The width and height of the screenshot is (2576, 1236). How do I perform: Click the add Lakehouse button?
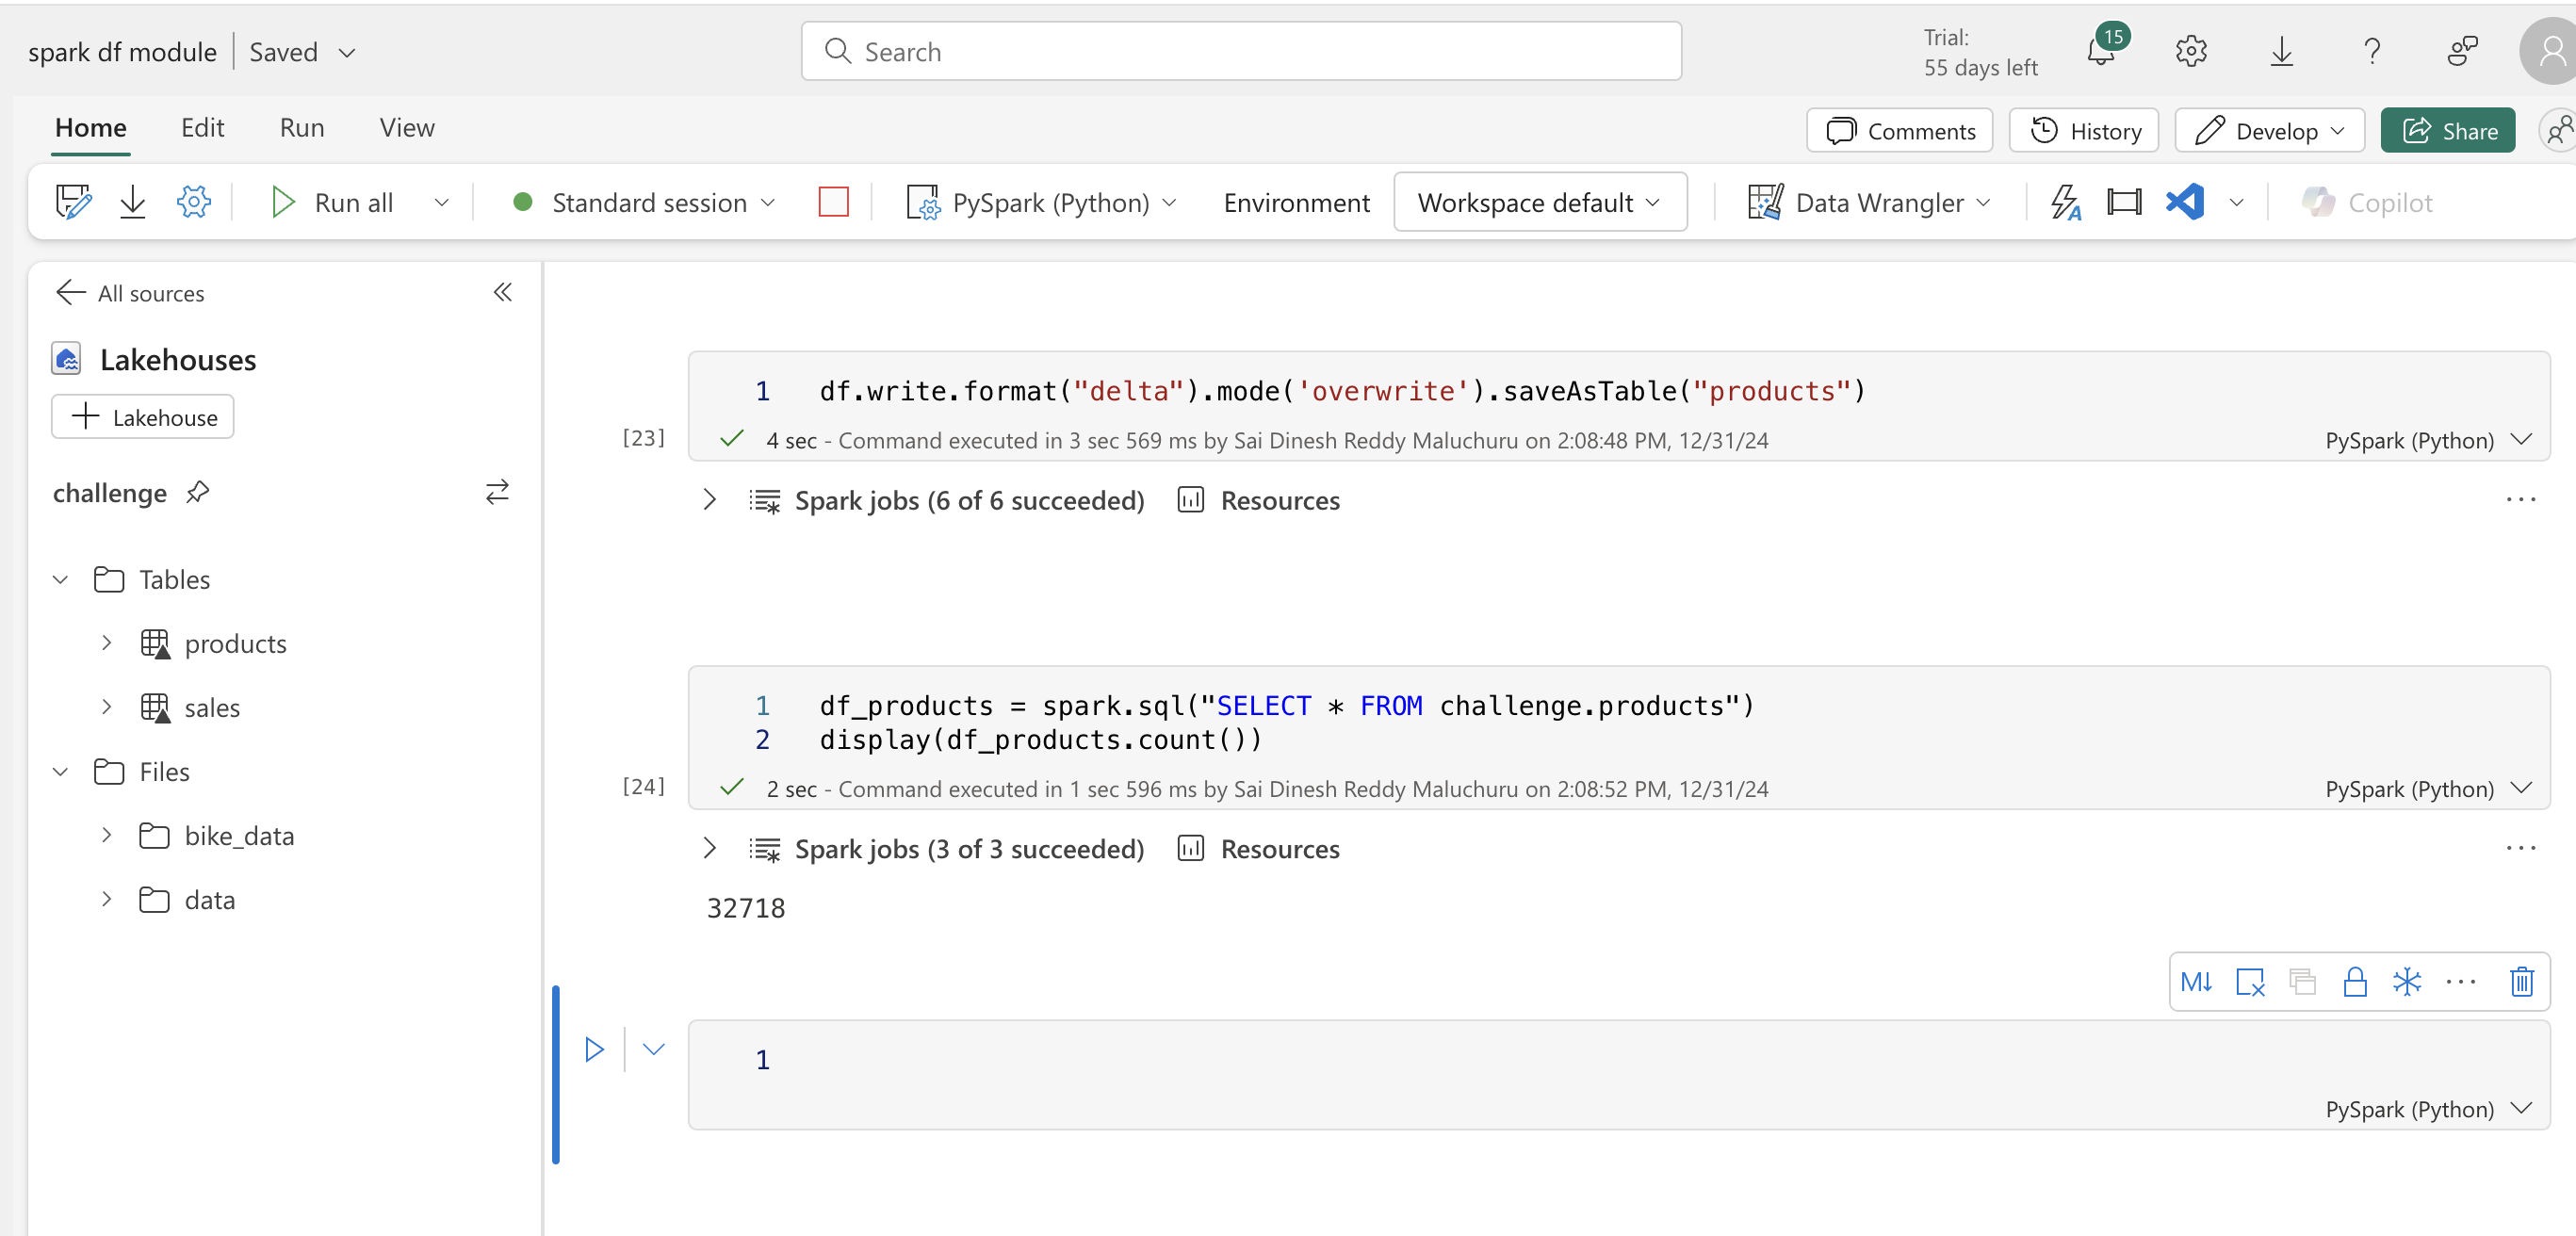(143, 417)
